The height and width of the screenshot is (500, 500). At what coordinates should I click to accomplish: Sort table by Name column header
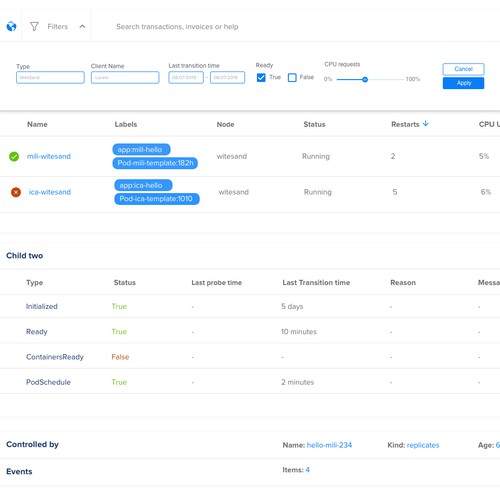tap(37, 124)
